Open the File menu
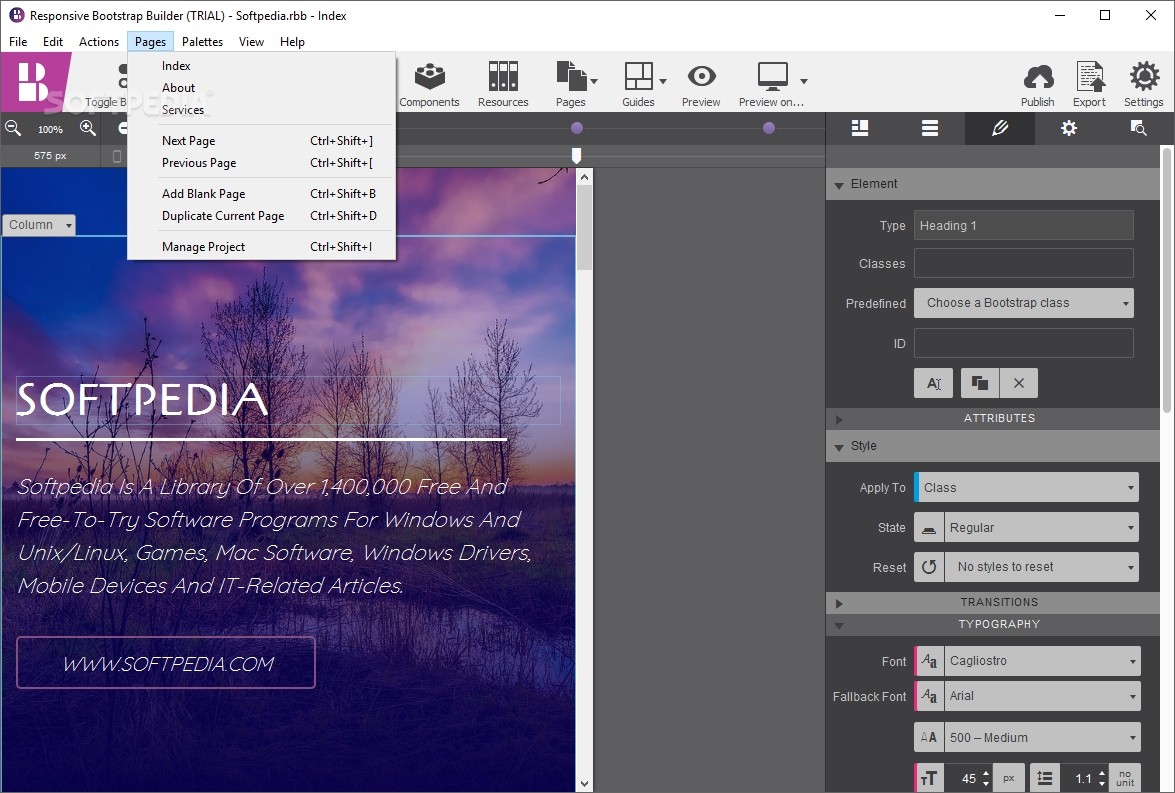Screen dimensions: 1175x793 tap(18, 42)
